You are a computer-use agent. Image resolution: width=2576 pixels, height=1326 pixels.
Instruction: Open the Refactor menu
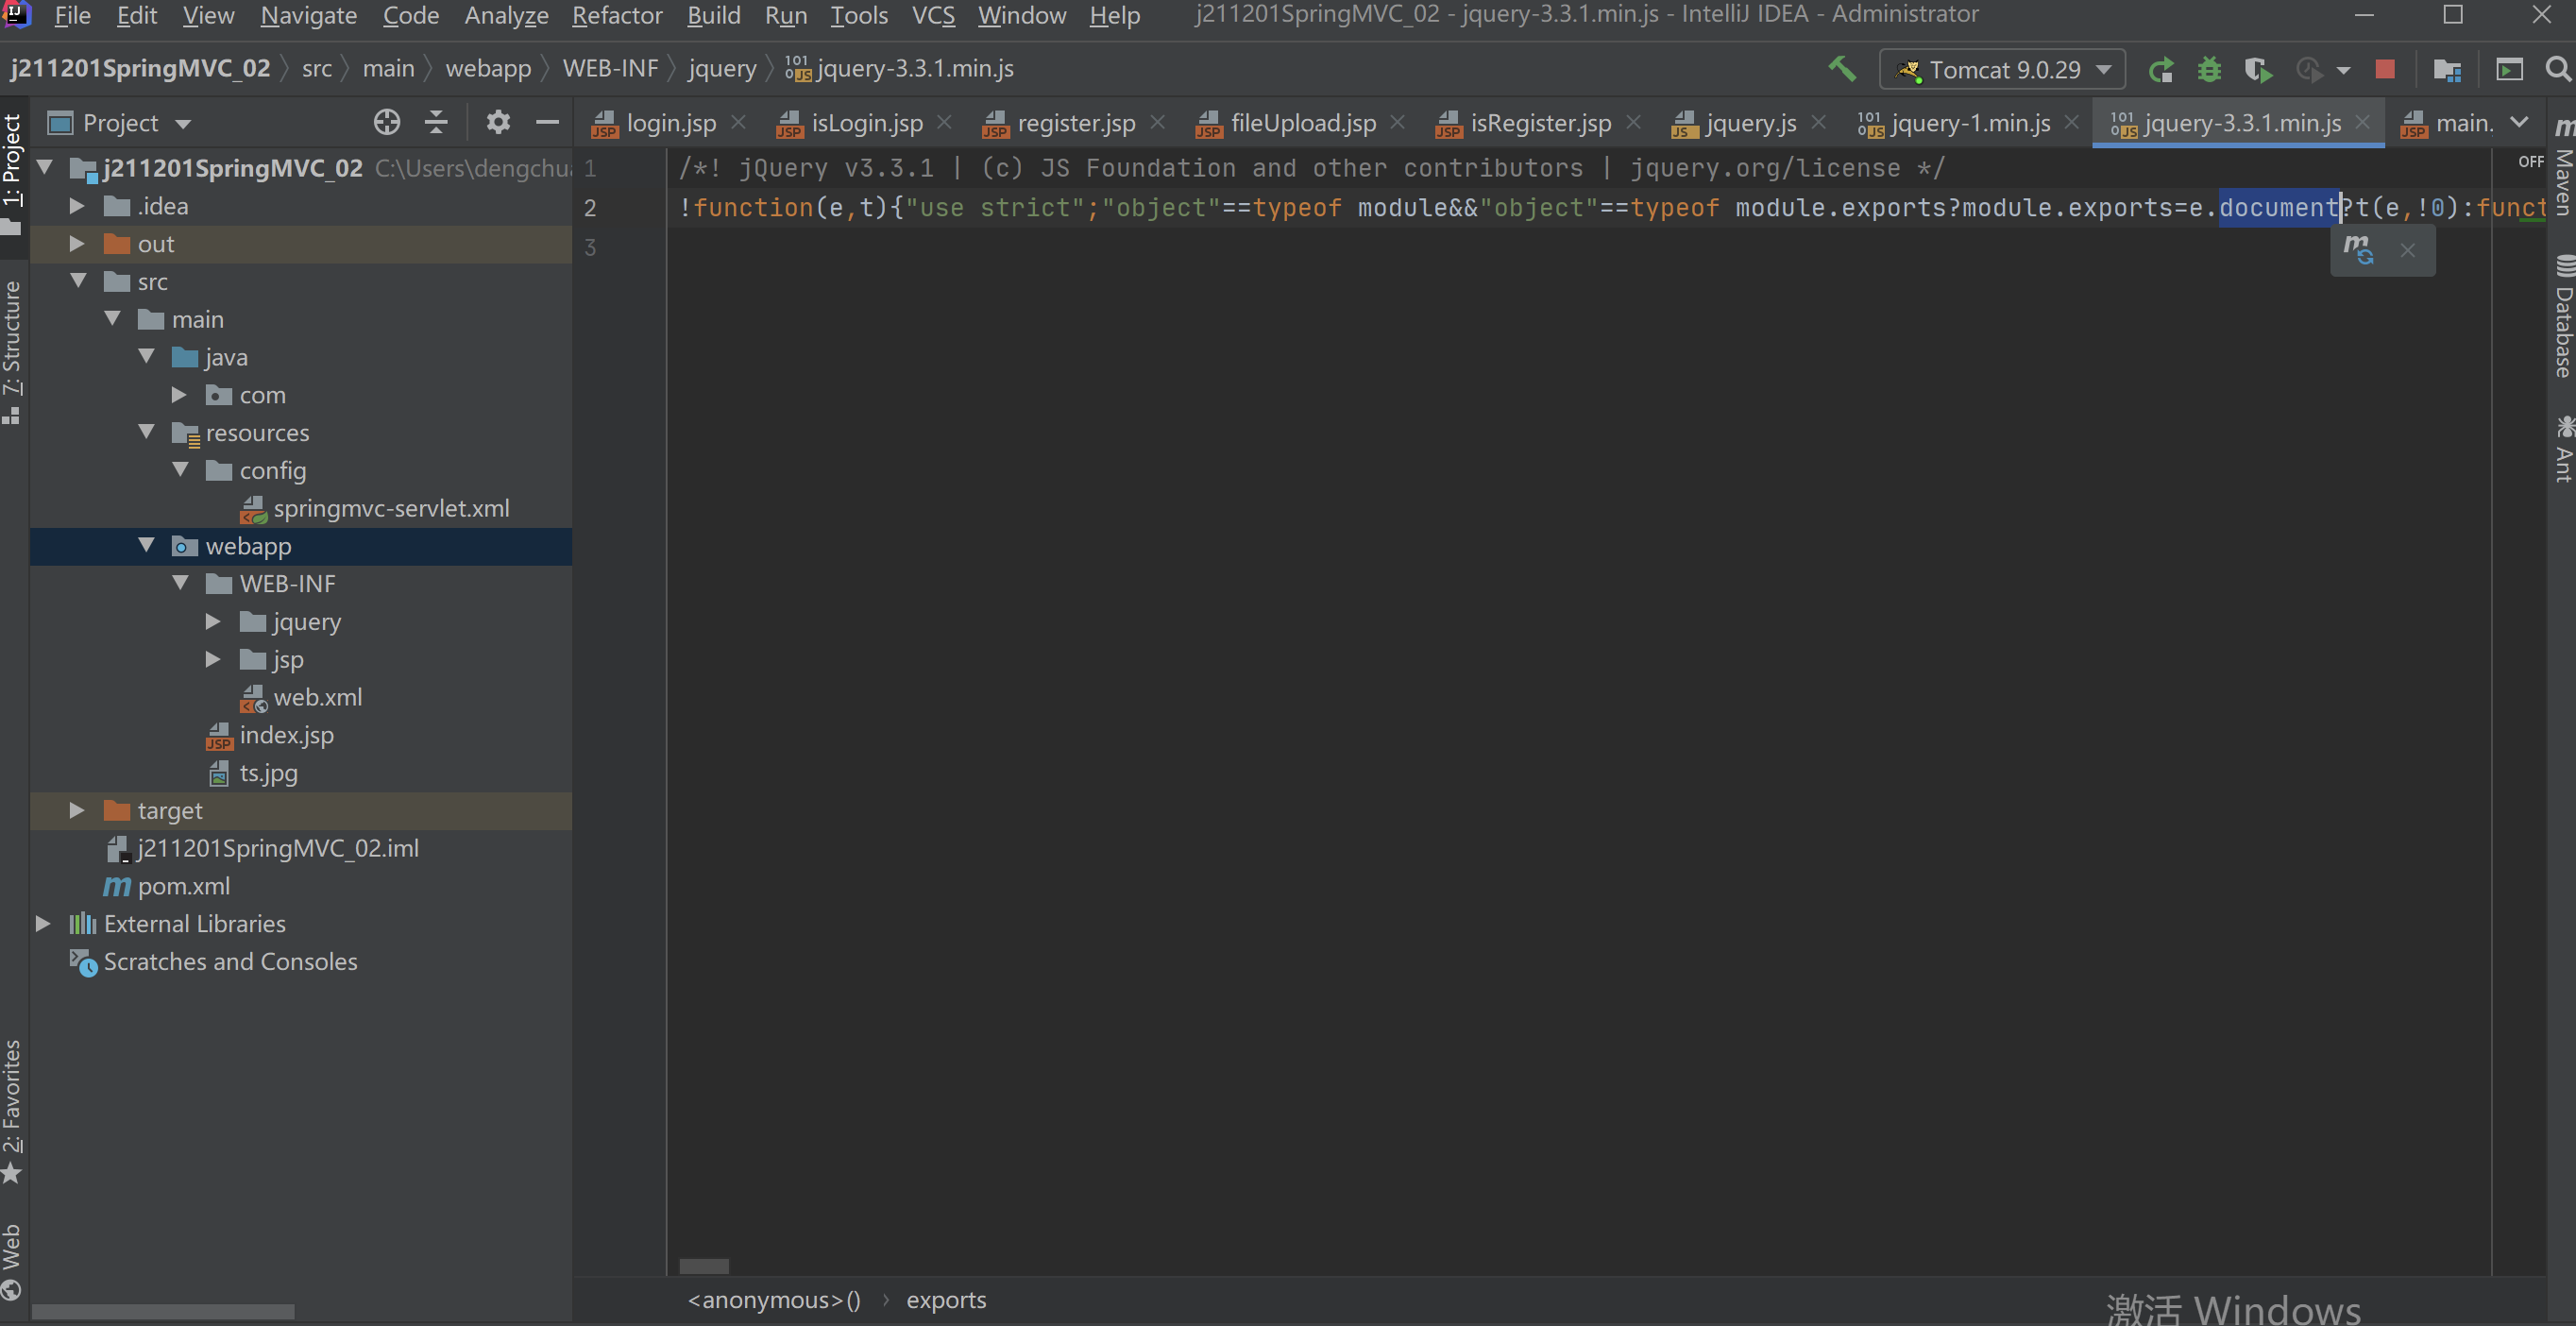[x=616, y=15]
